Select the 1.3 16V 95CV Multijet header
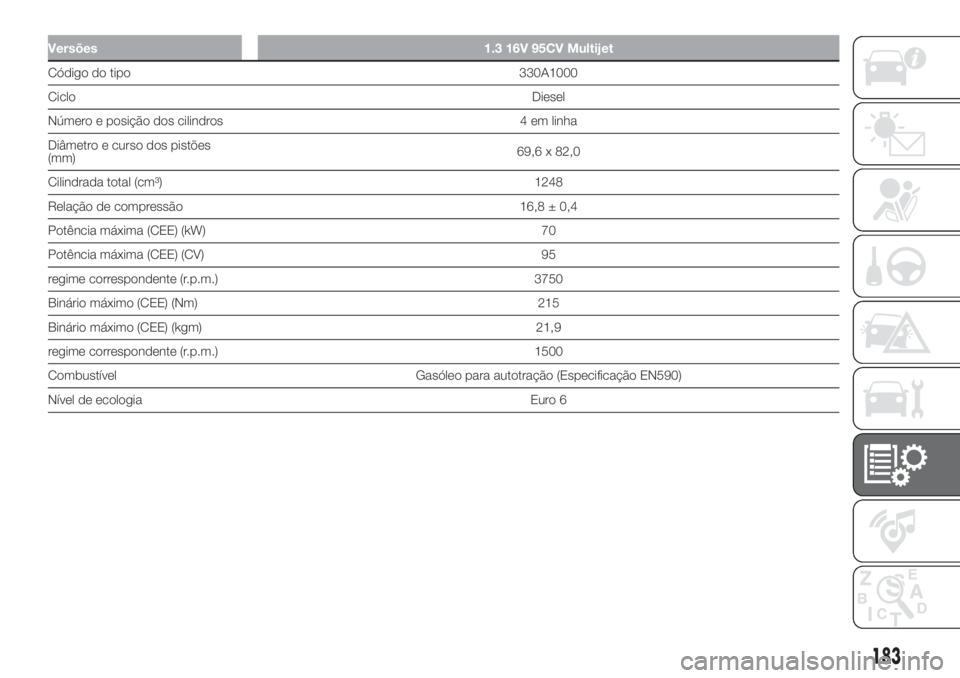This screenshot has width=960, height=678. coord(548,47)
